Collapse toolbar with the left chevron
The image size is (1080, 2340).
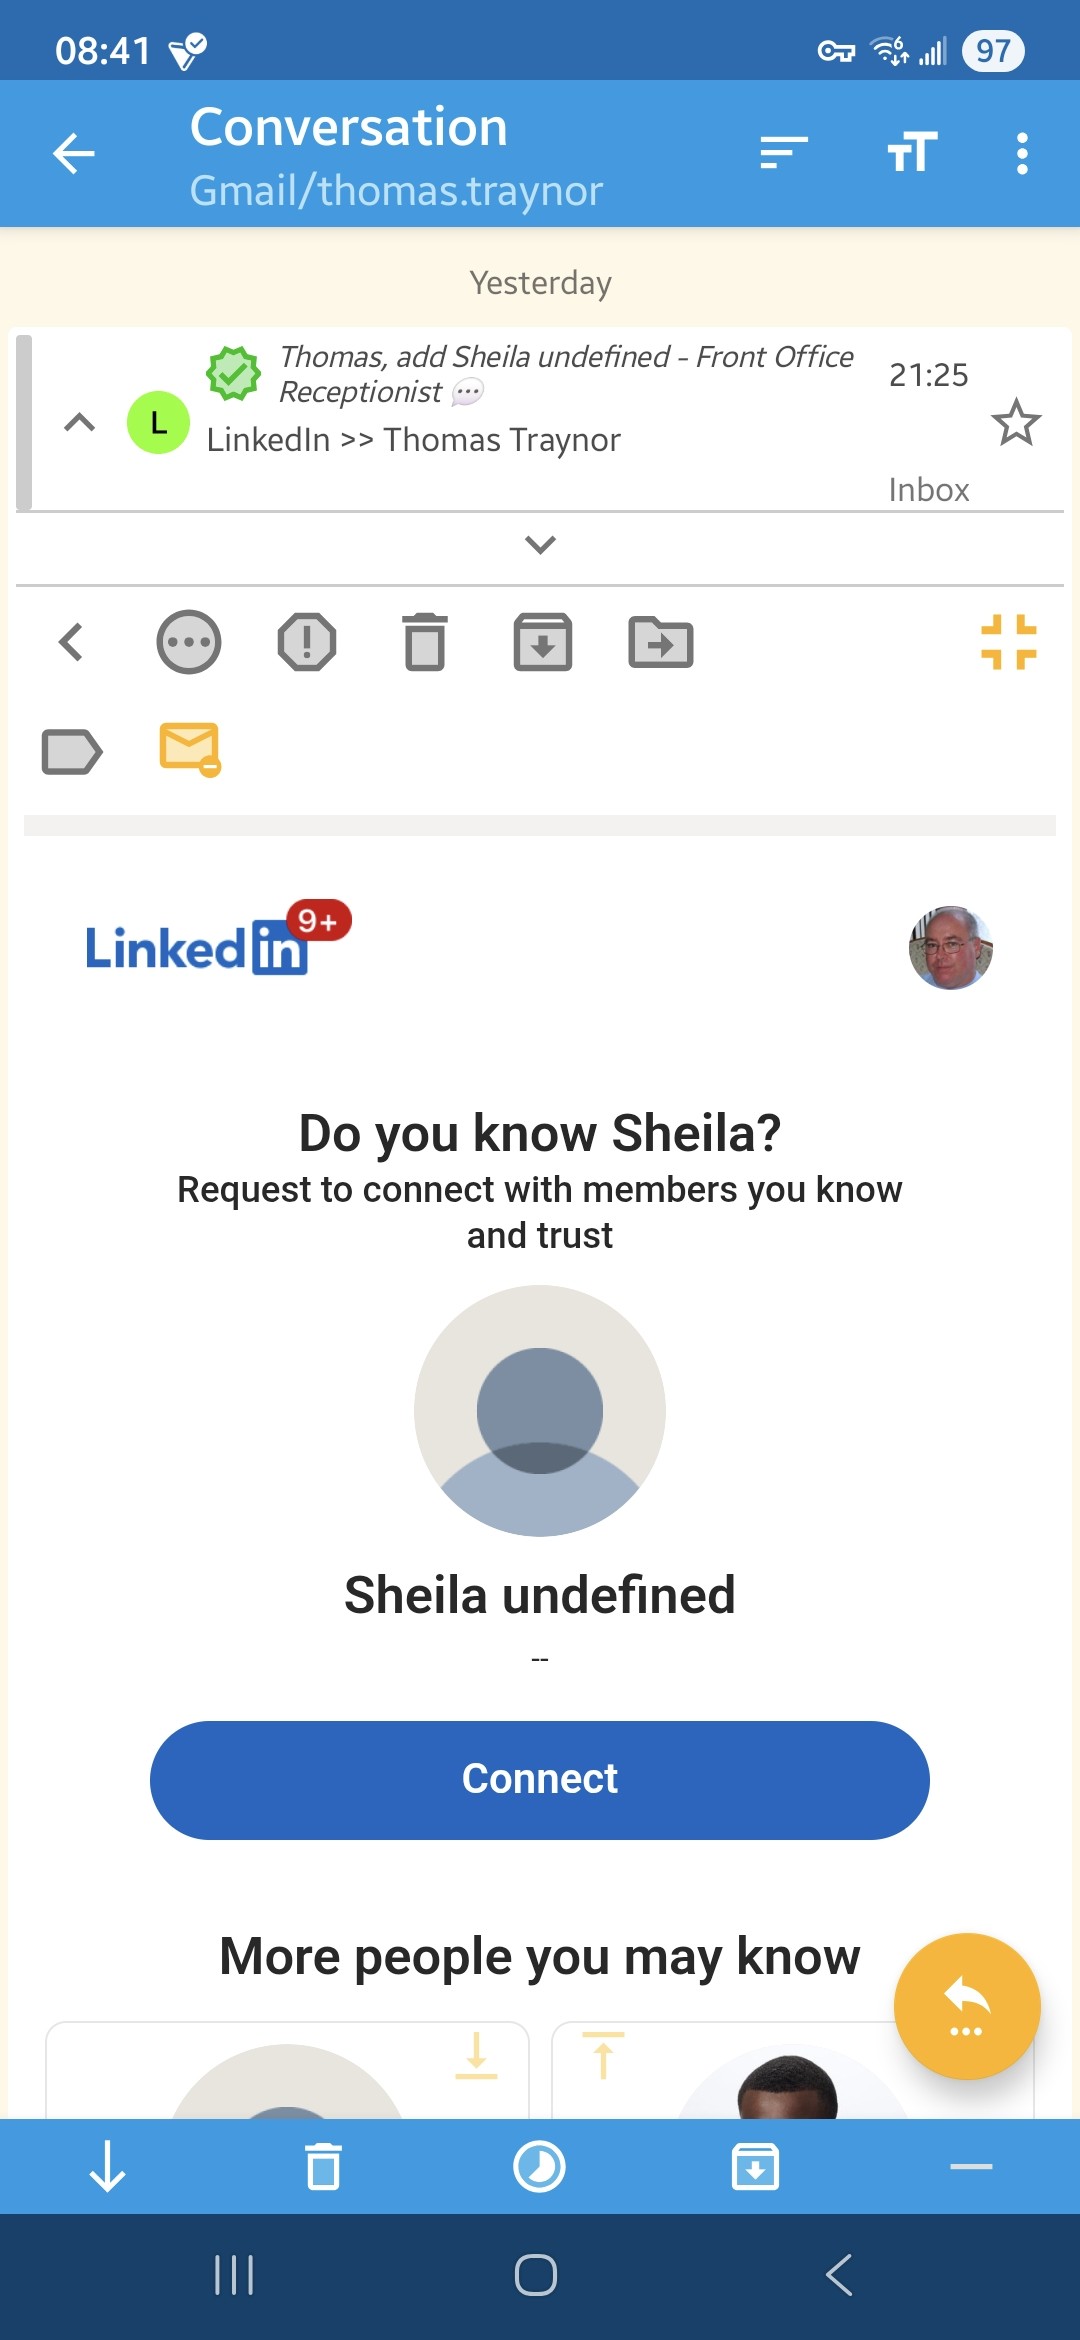point(71,642)
